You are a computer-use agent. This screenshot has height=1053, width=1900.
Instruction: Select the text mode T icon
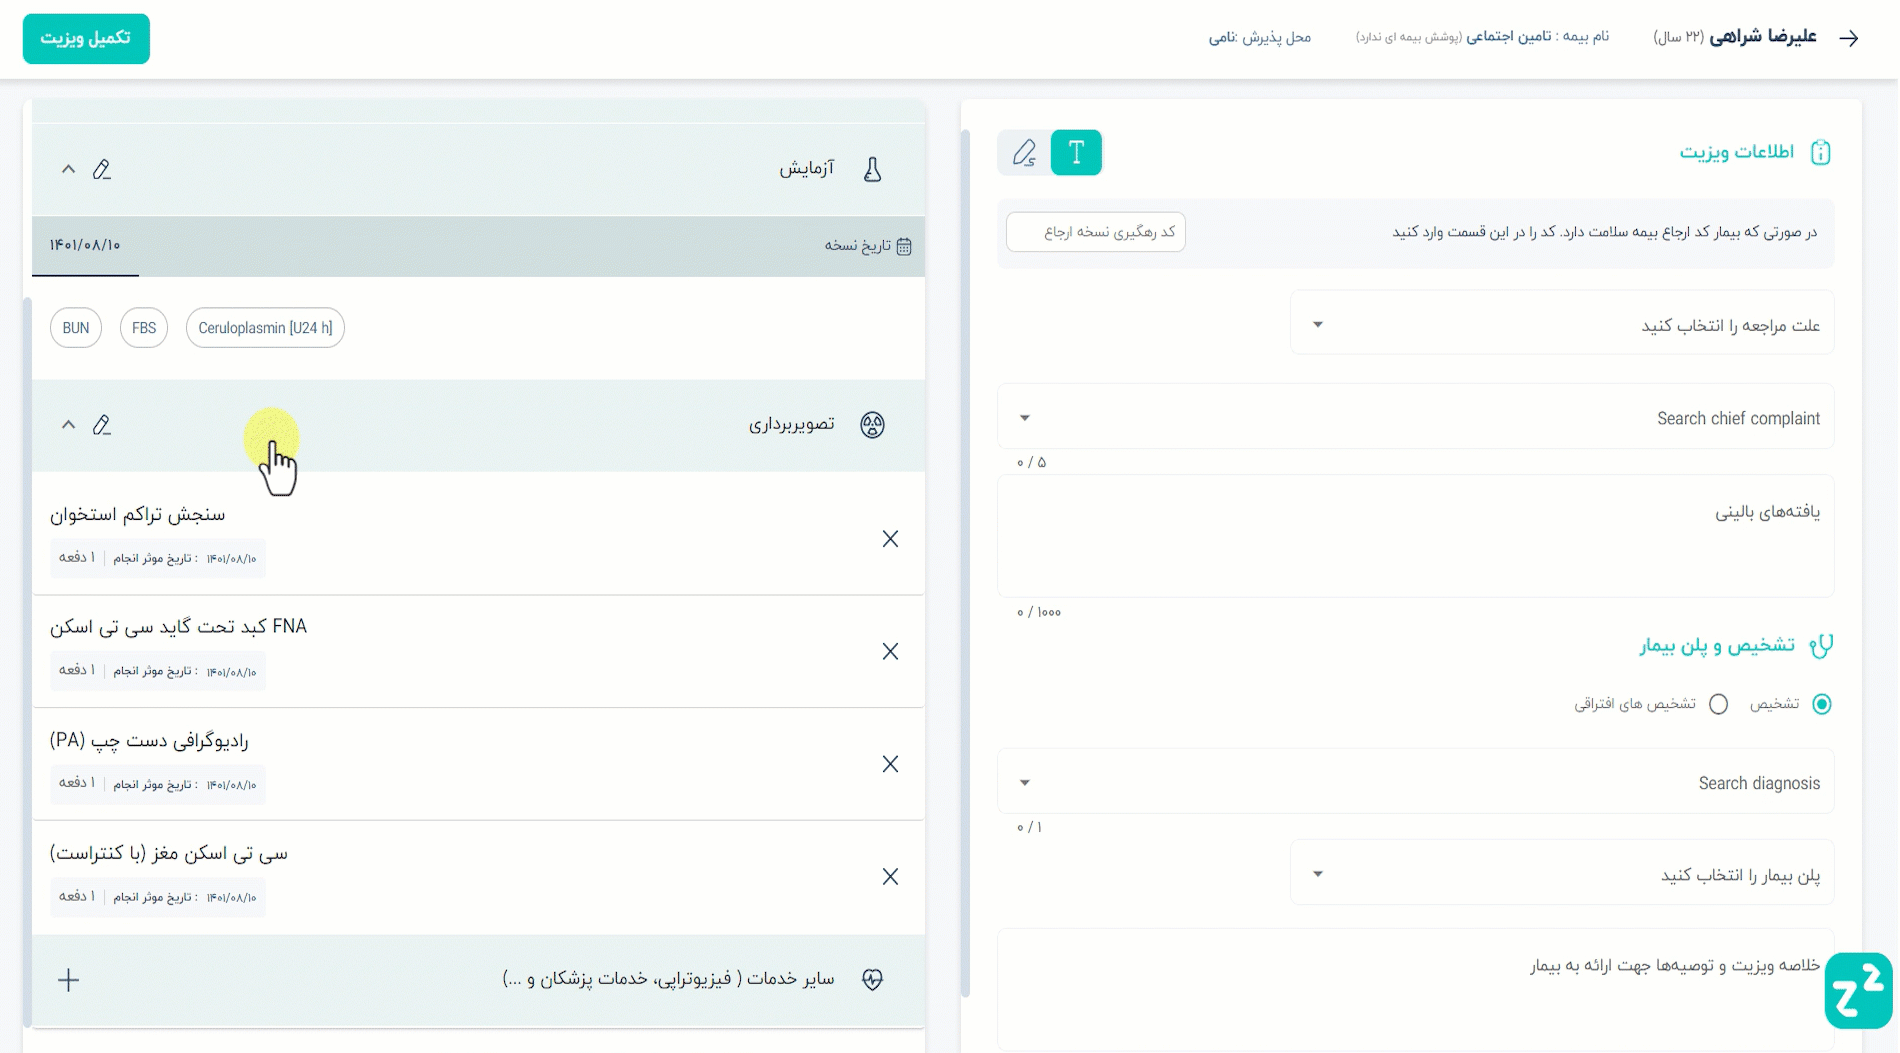click(x=1076, y=152)
